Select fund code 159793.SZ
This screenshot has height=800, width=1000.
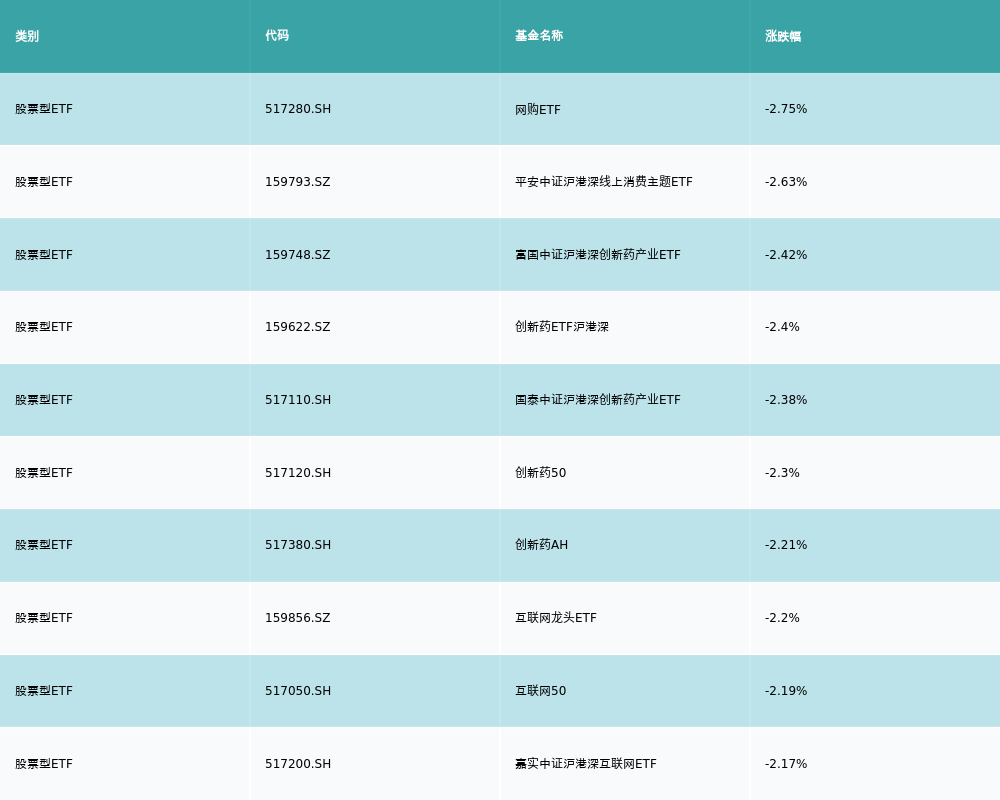tap(298, 182)
